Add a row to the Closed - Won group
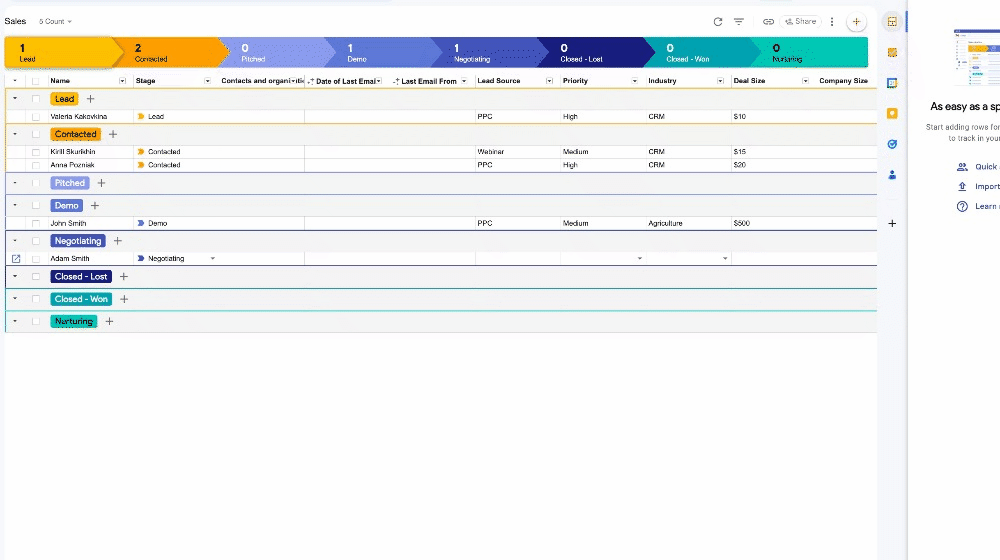 click(124, 298)
